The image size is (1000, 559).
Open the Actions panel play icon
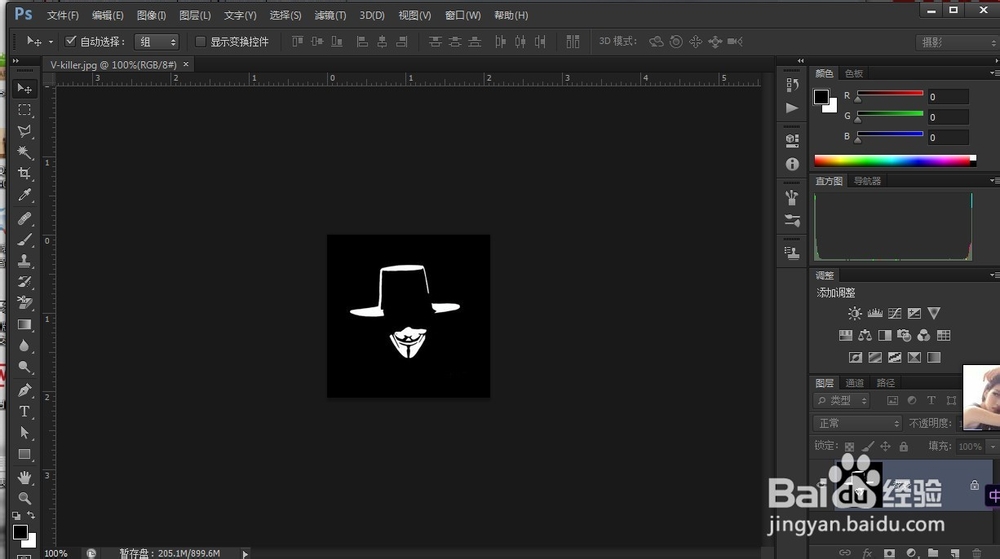click(792, 108)
